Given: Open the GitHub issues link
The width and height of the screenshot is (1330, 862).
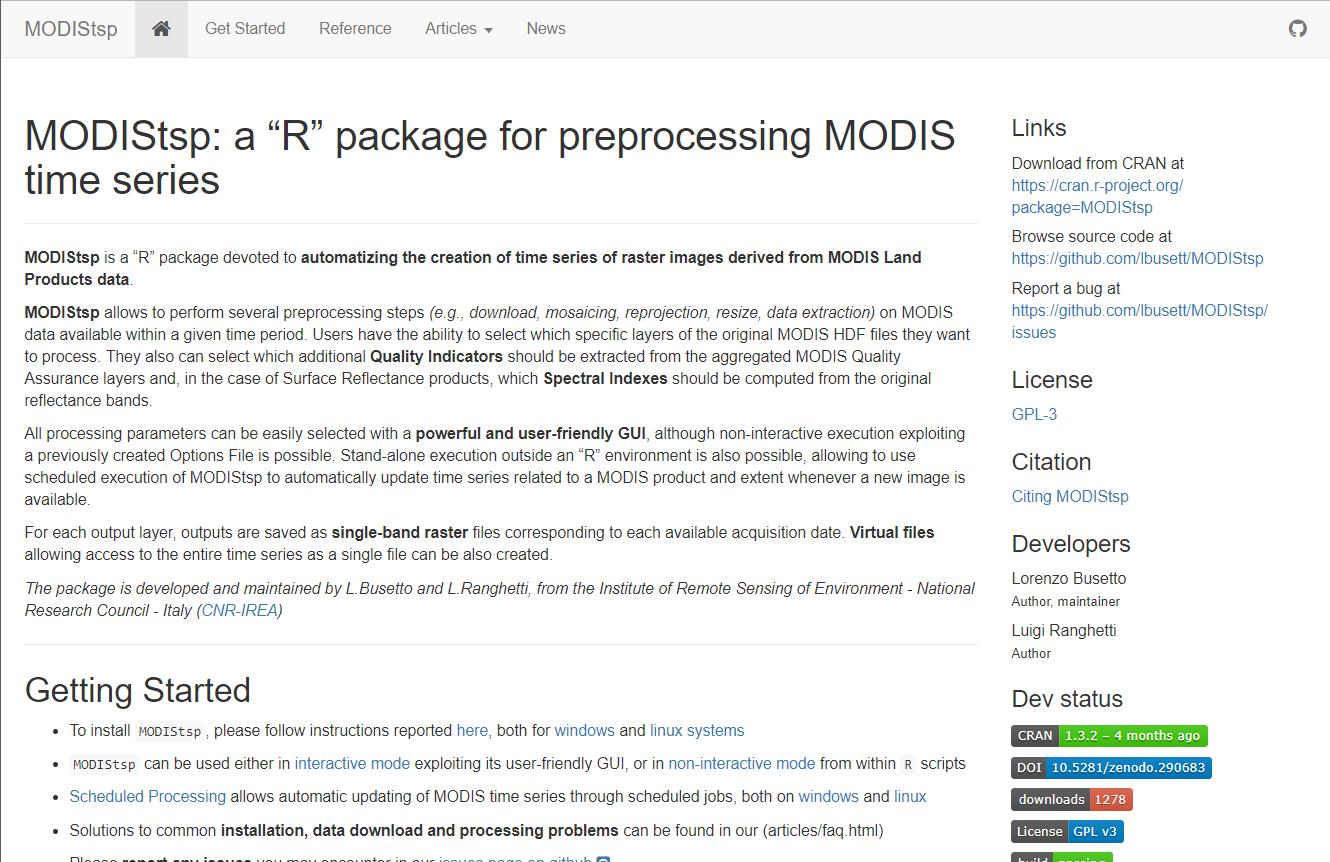Looking at the screenshot, I should 1139,321.
